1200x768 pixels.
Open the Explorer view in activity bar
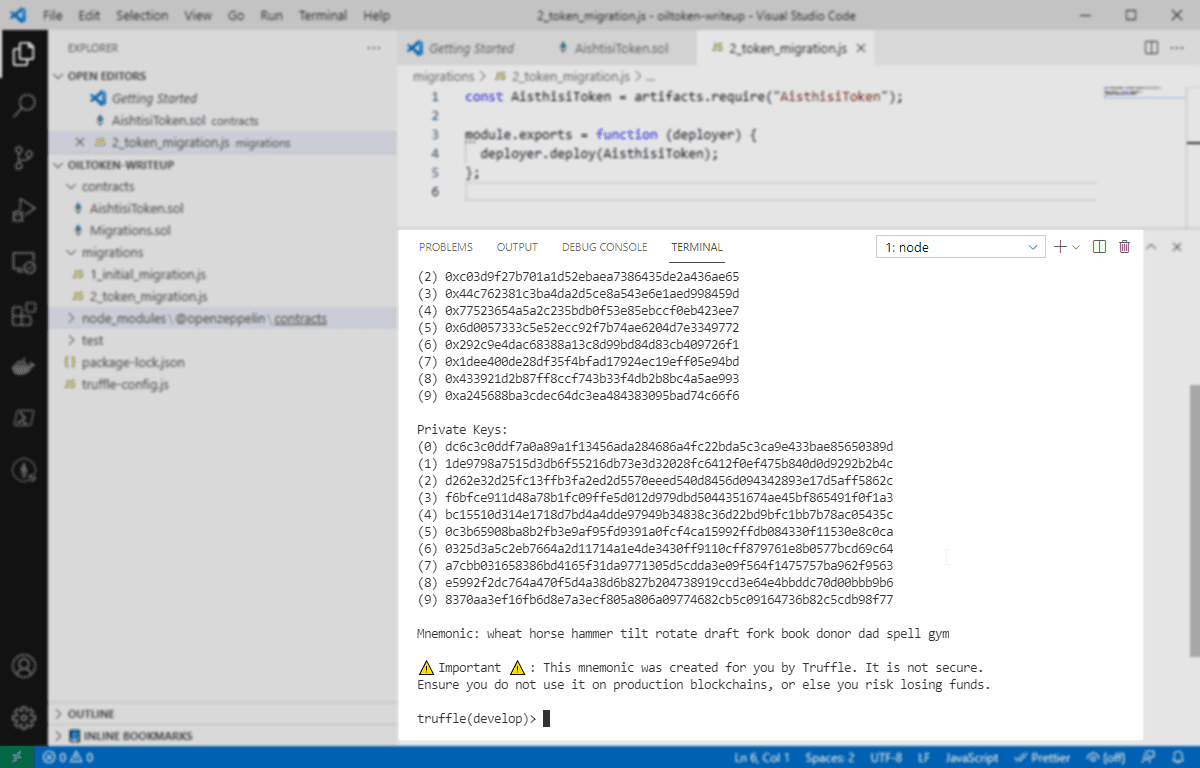click(x=23, y=53)
